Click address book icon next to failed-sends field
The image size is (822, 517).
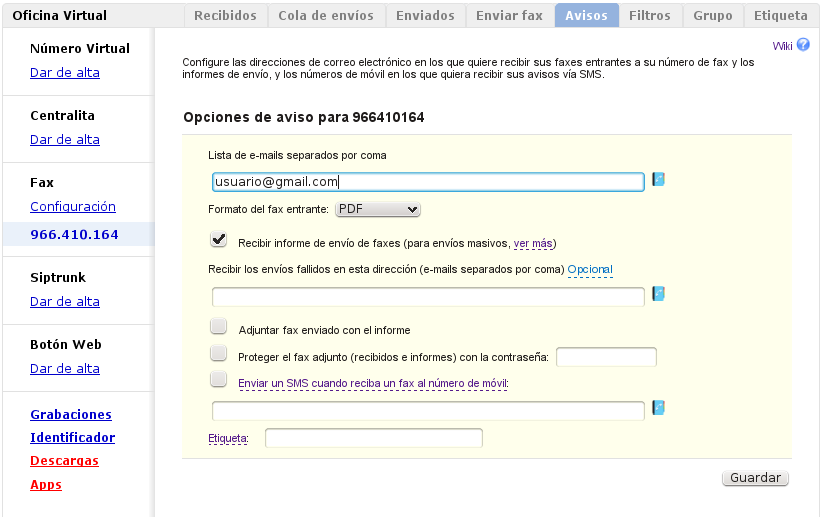(658, 294)
